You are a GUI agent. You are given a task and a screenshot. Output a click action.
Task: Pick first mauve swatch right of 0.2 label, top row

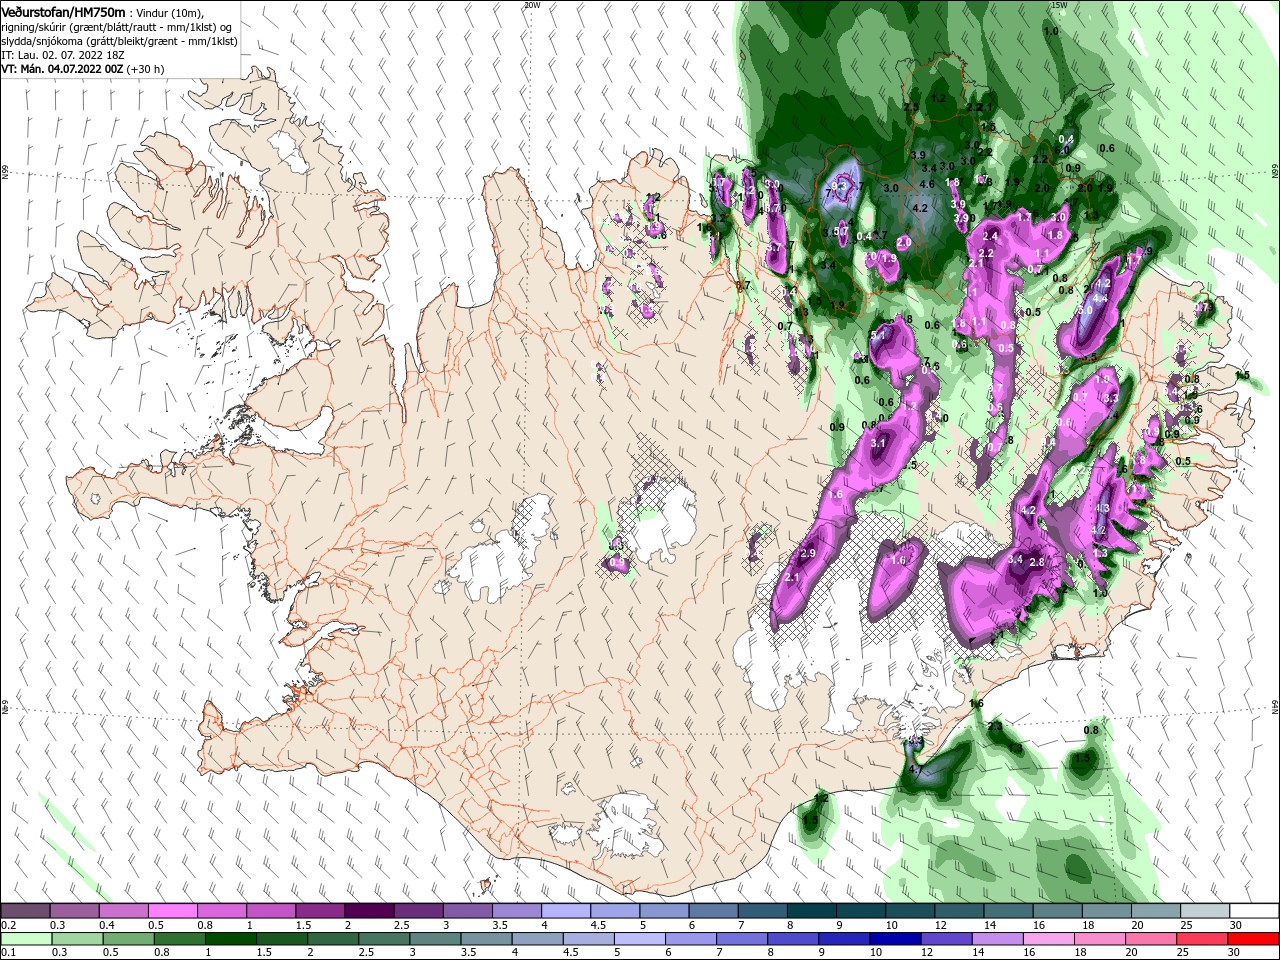tap(25, 911)
